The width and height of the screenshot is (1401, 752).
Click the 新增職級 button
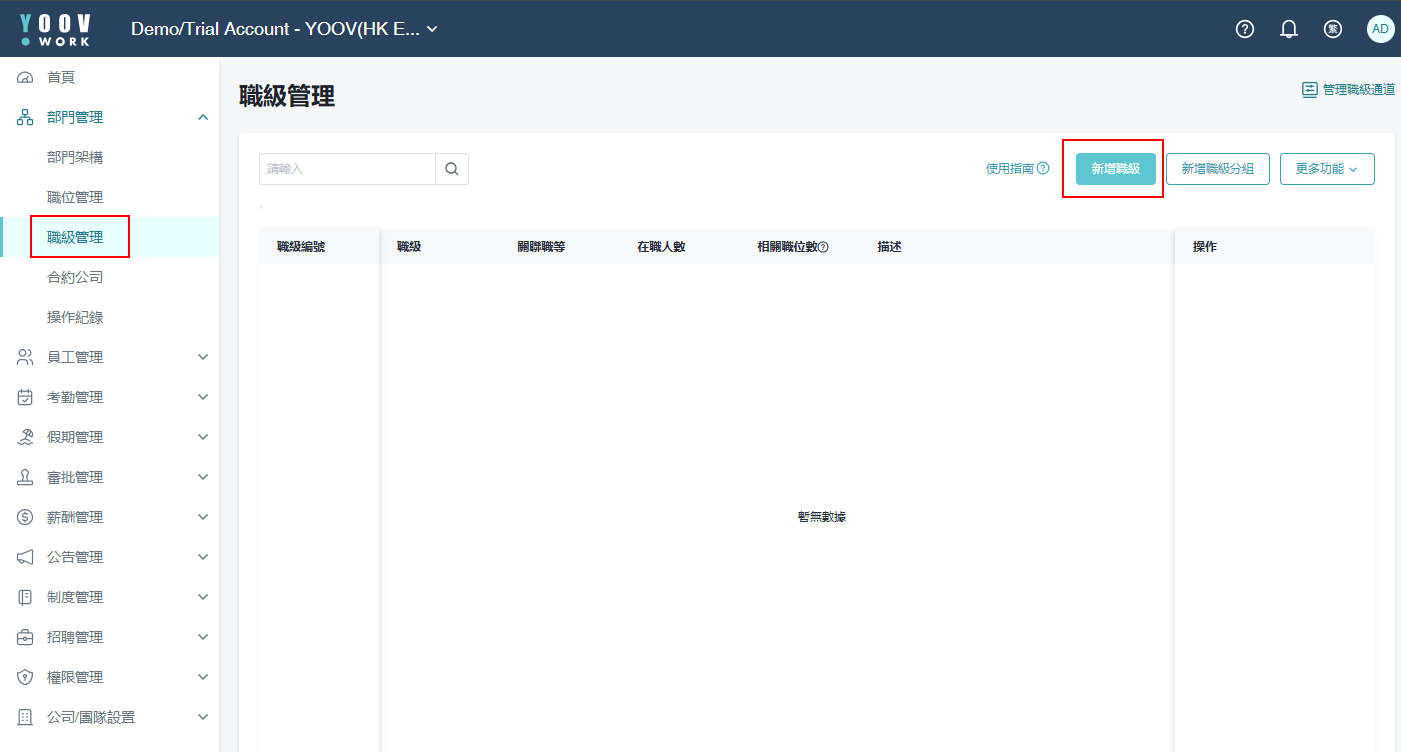(1115, 169)
